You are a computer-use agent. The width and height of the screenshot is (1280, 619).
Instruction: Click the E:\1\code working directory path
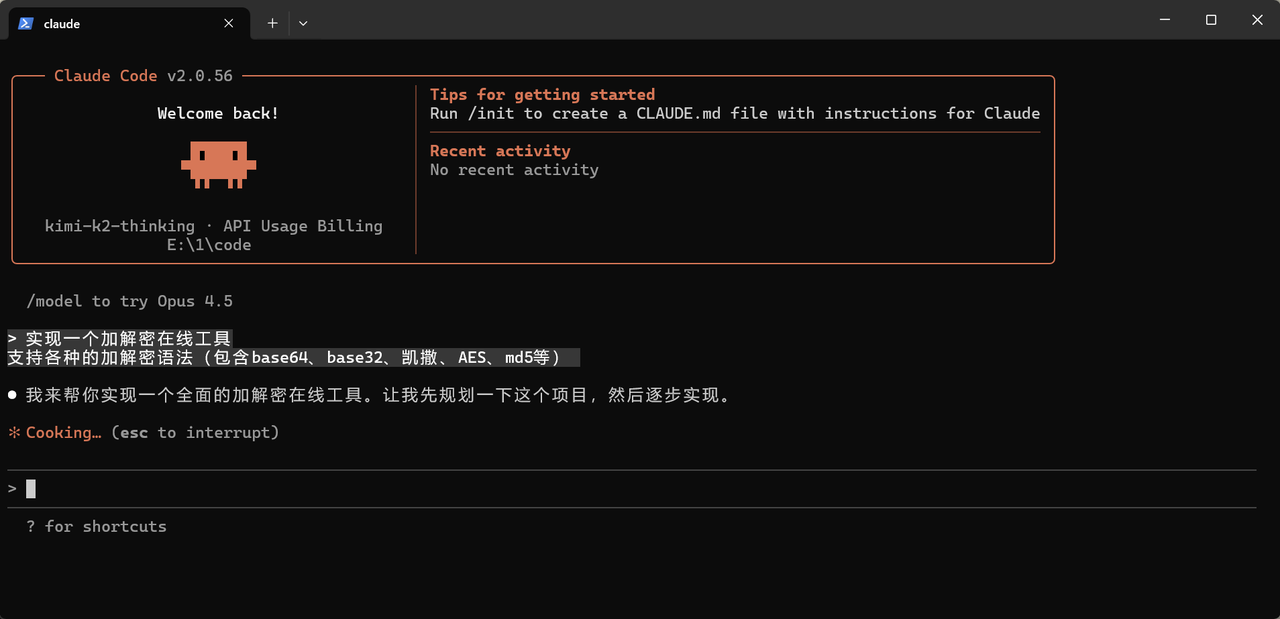point(209,245)
